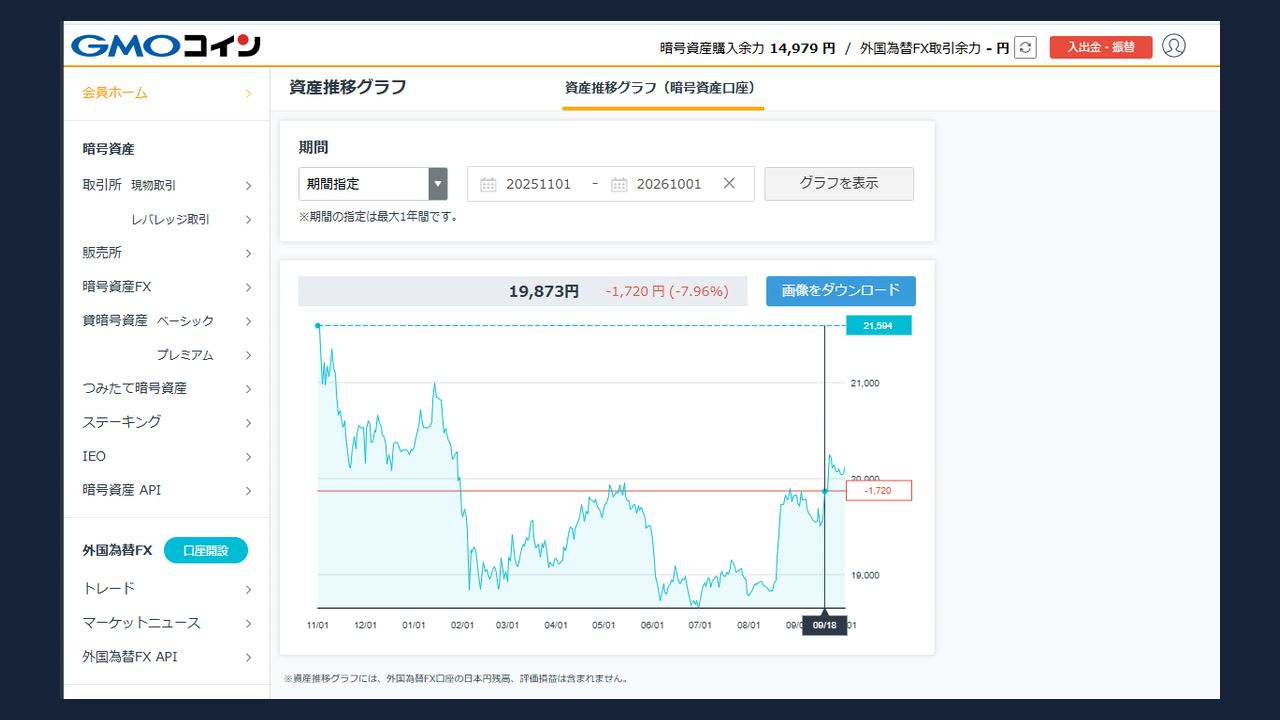Click the end date calendar icon

click(619, 184)
